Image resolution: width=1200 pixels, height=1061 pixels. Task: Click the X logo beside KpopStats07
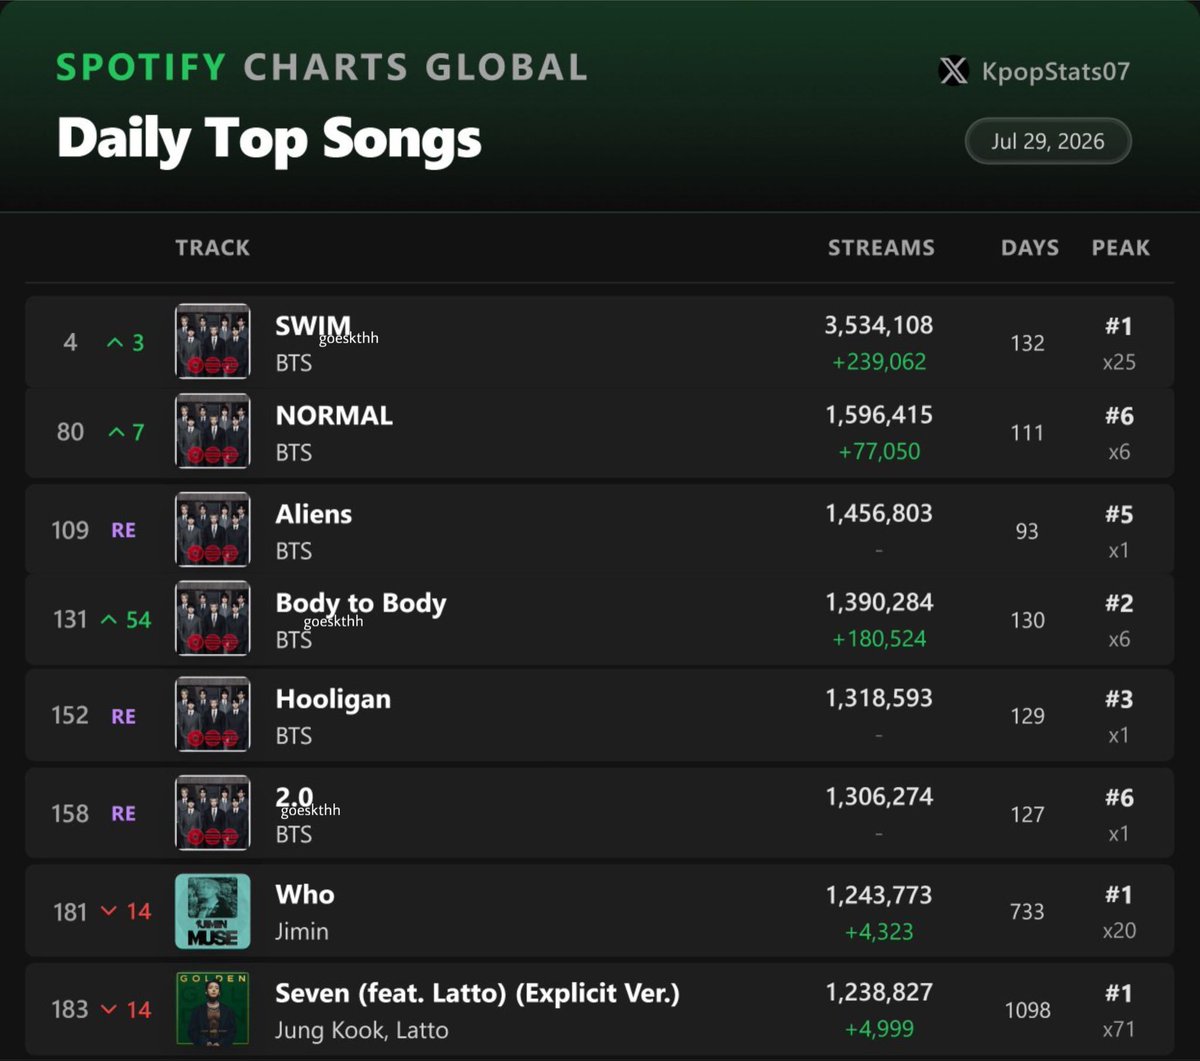point(954,71)
